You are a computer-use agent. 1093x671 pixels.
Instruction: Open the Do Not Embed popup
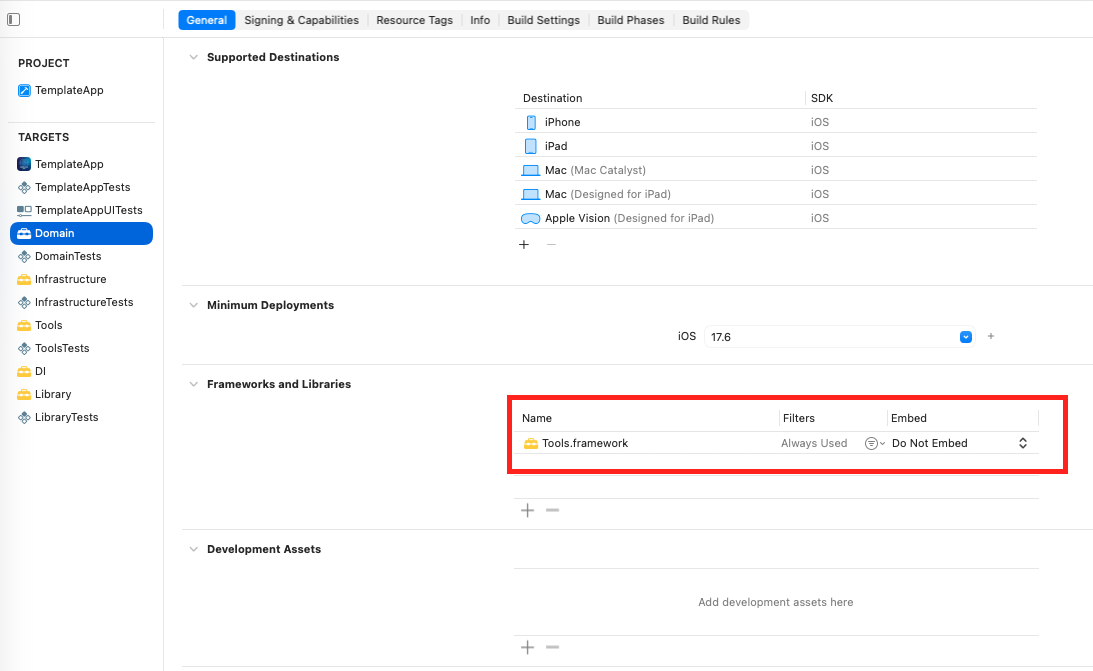(x=959, y=443)
